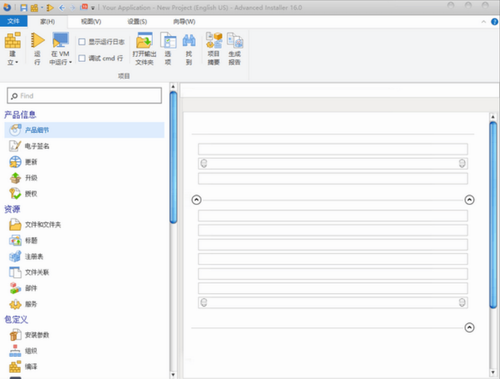The image size is (500, 379).
Task: Click the quick access Build bricks icon
Action: [x=34, y=7]
